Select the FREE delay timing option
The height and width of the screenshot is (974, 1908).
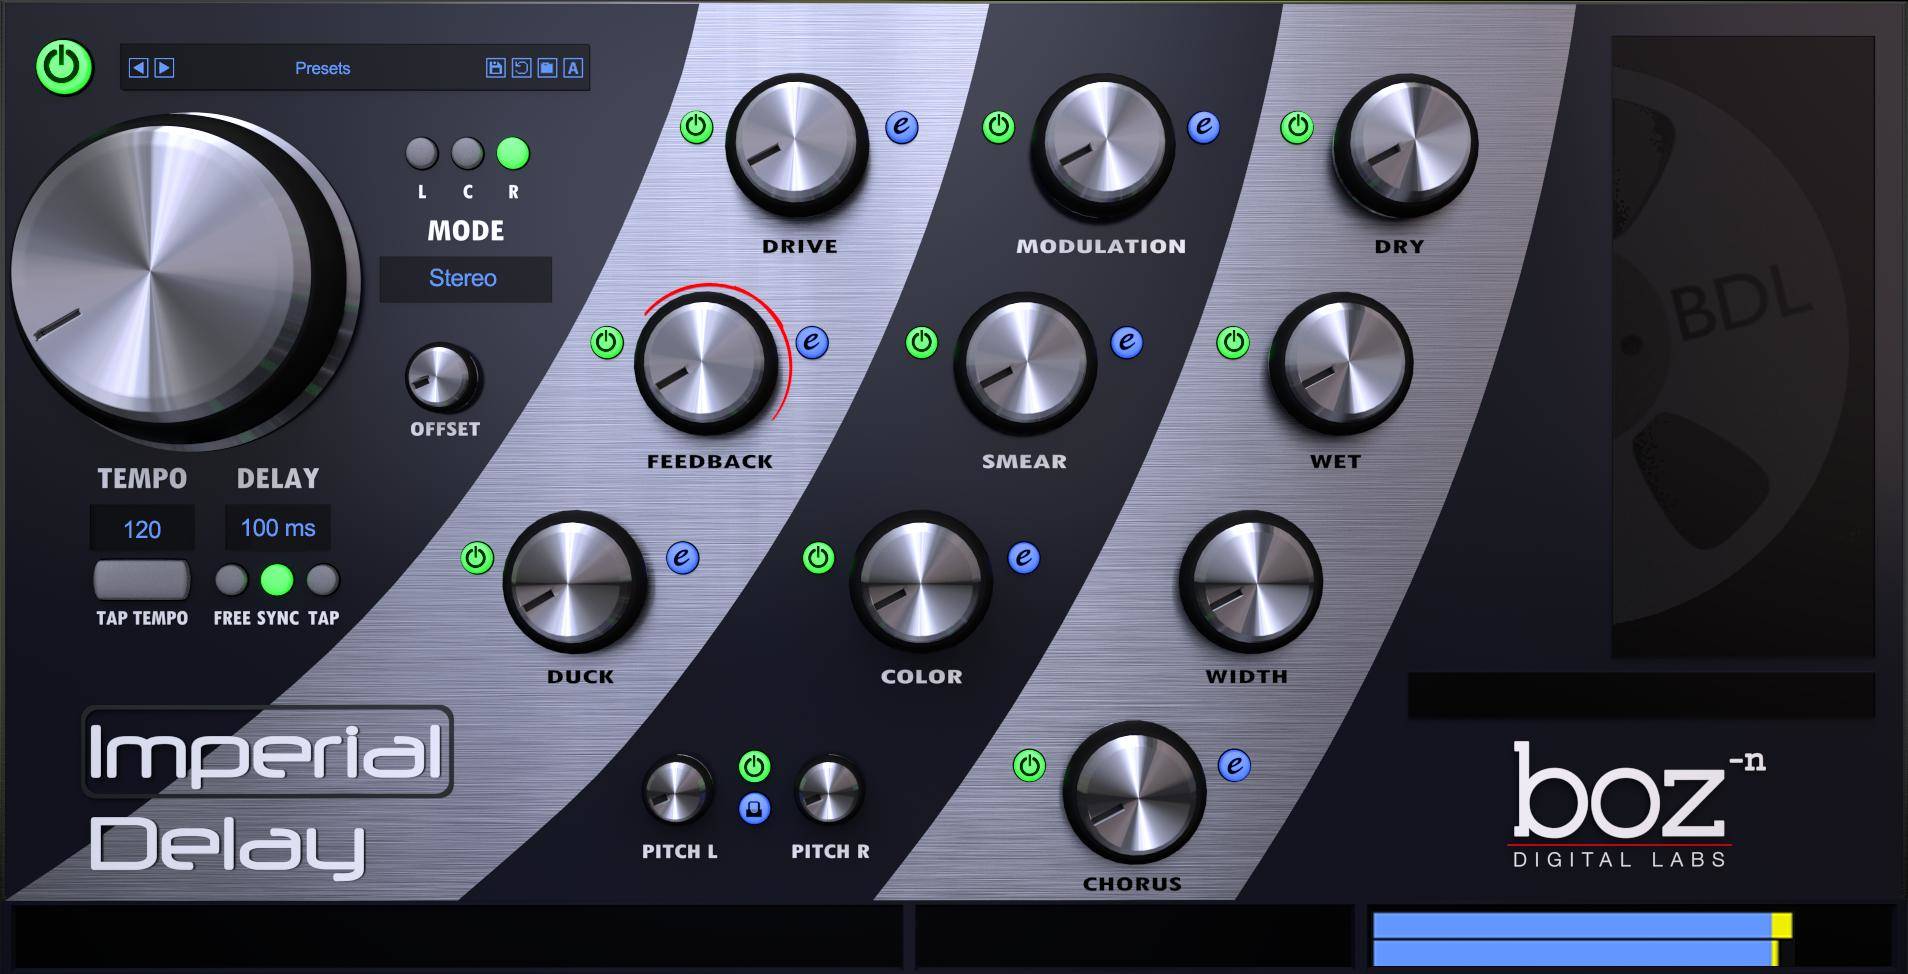(x=231, y=580)
